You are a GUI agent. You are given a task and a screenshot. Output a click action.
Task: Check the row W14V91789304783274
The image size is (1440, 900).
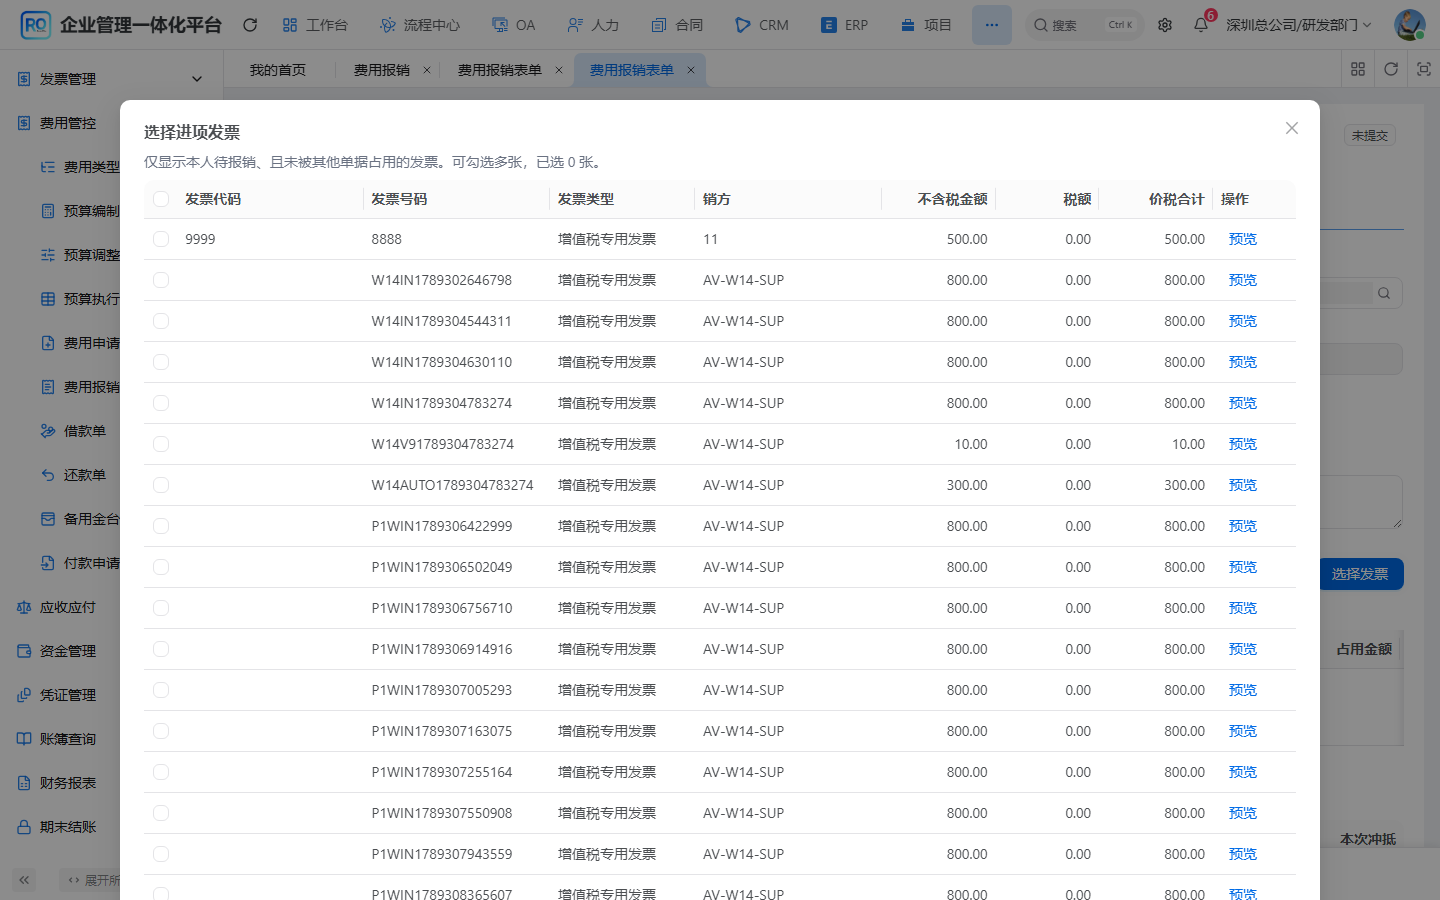click(161, 444)
